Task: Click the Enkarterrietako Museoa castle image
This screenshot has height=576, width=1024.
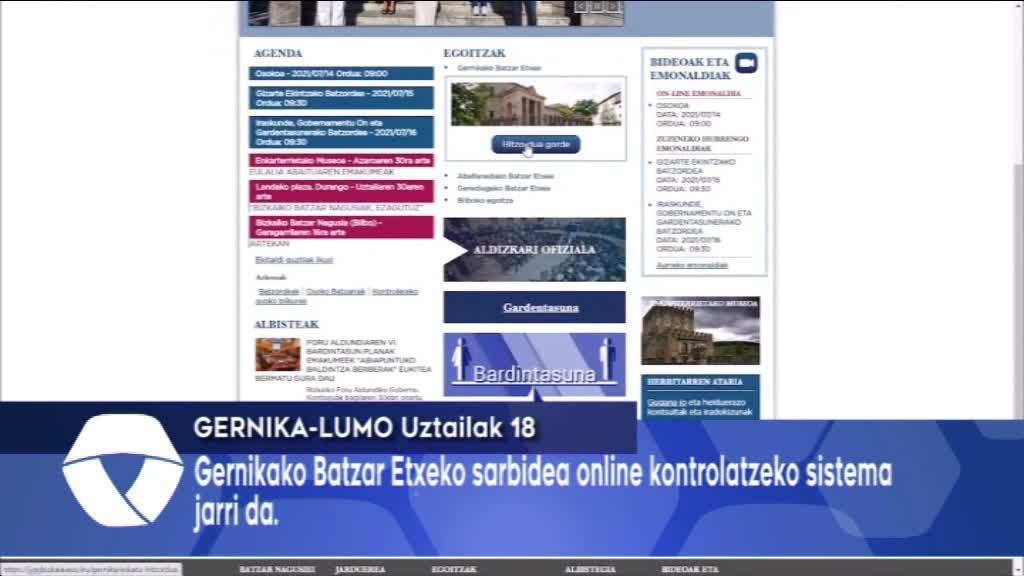Action: tap(700, 330)
